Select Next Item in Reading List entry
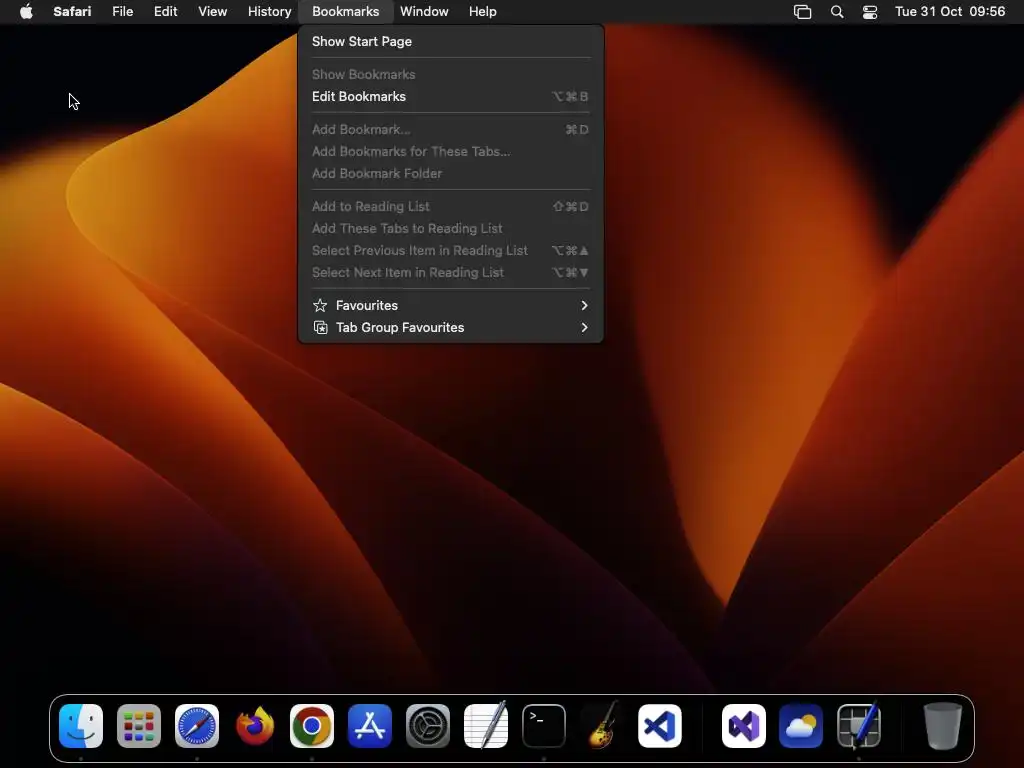1024x768 pixels. [451, 273]
